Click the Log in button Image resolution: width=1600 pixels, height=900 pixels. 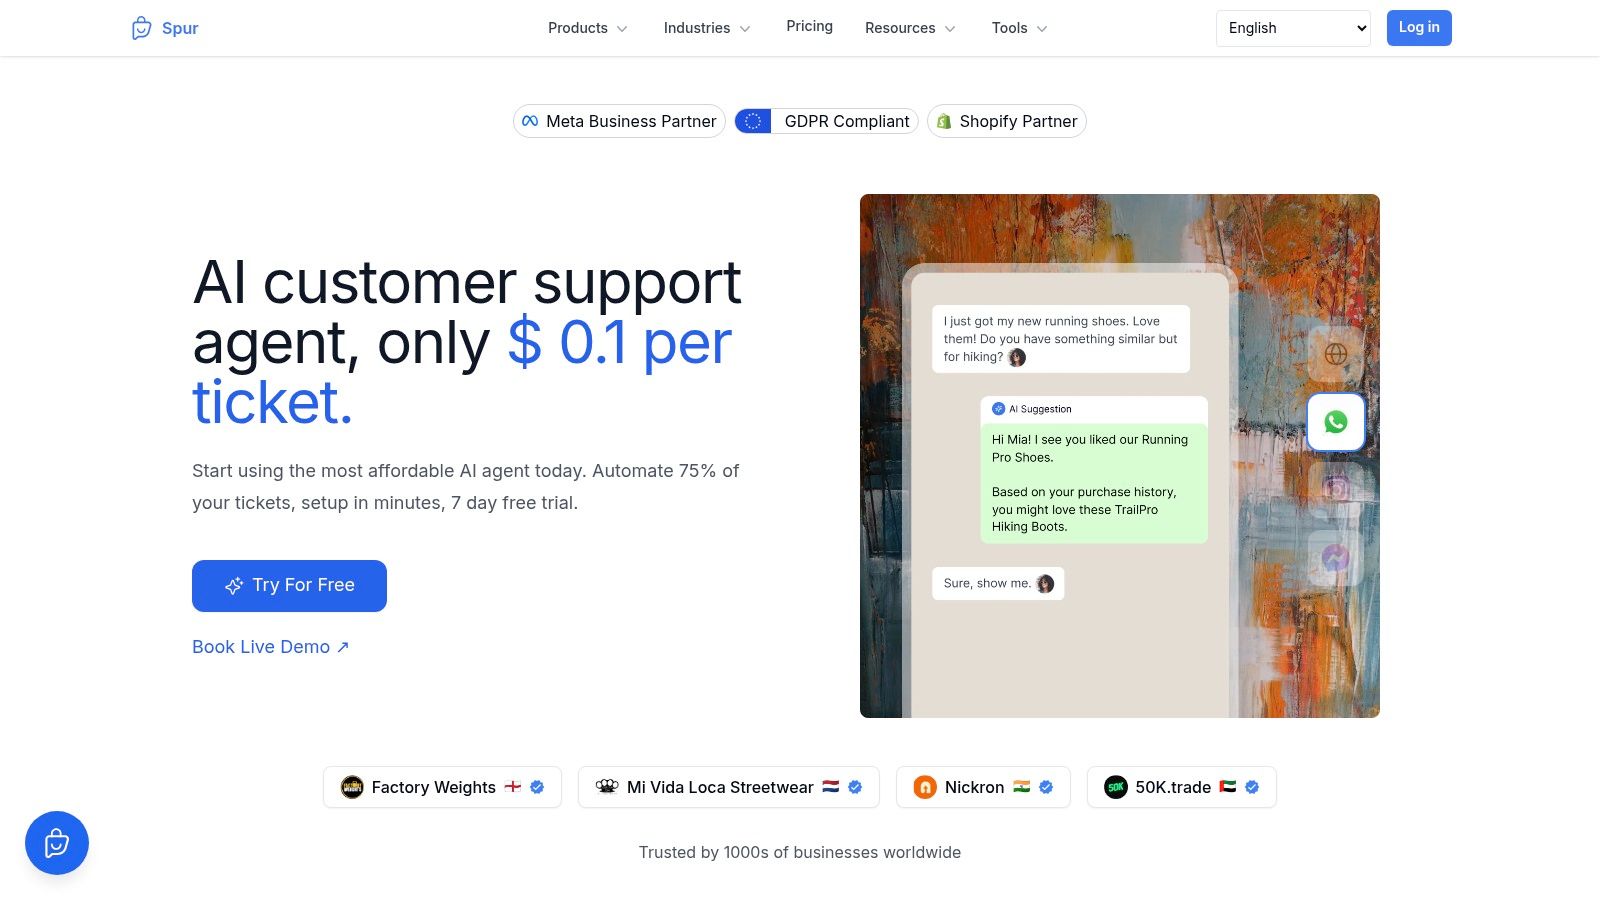click(1419, 28)
